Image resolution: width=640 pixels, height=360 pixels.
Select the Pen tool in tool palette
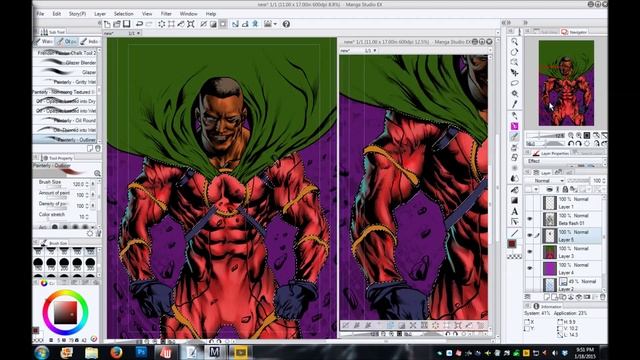[514, 116]
